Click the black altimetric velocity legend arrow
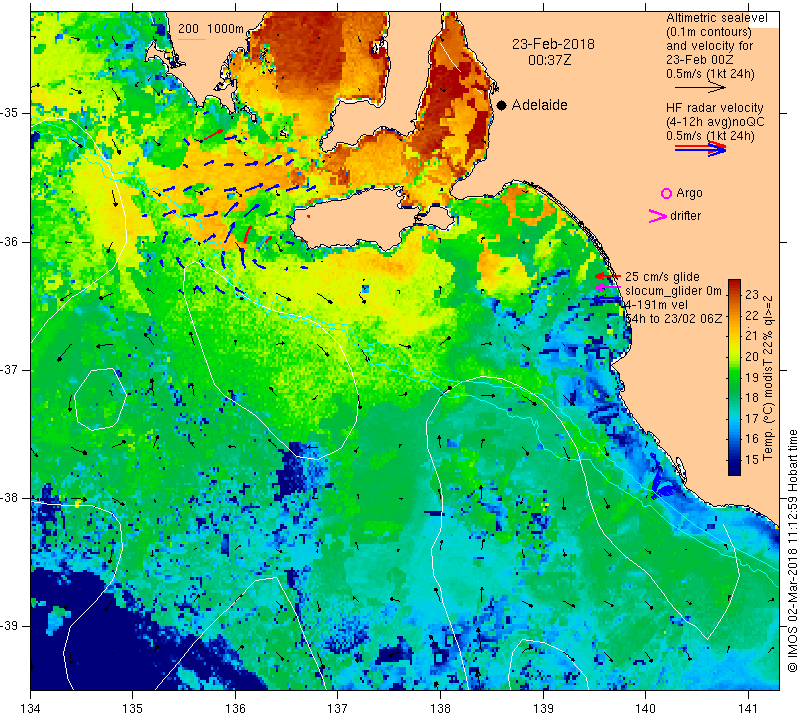800x720 pixels. click(700, 88)
